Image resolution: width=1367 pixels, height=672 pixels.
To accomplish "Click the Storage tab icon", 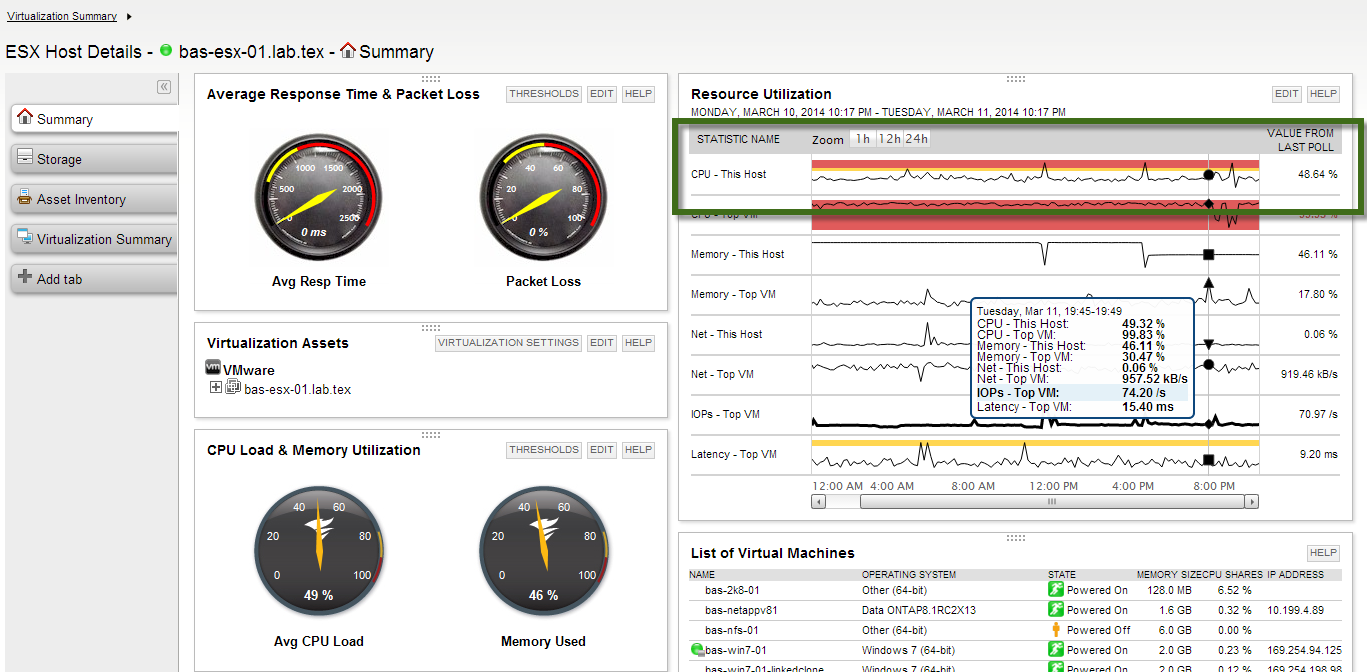I will 25,158.
